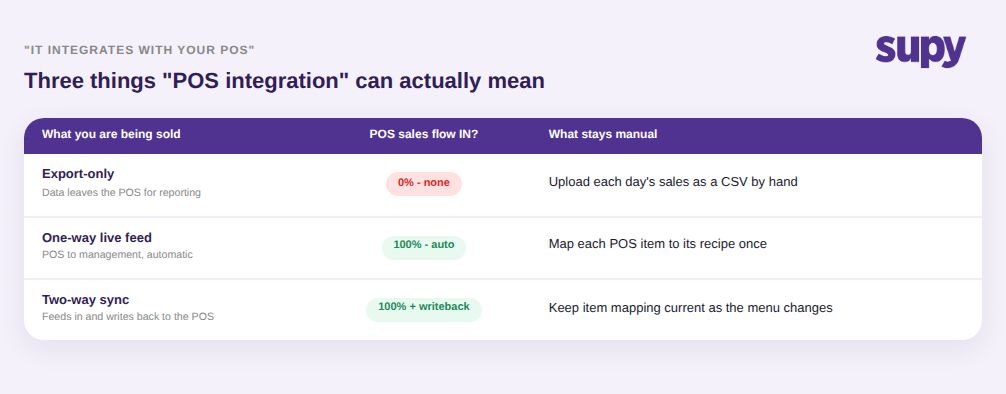
Task: Click 'Map each POS item to its recipe once'
Action: [x=658, y=244]
